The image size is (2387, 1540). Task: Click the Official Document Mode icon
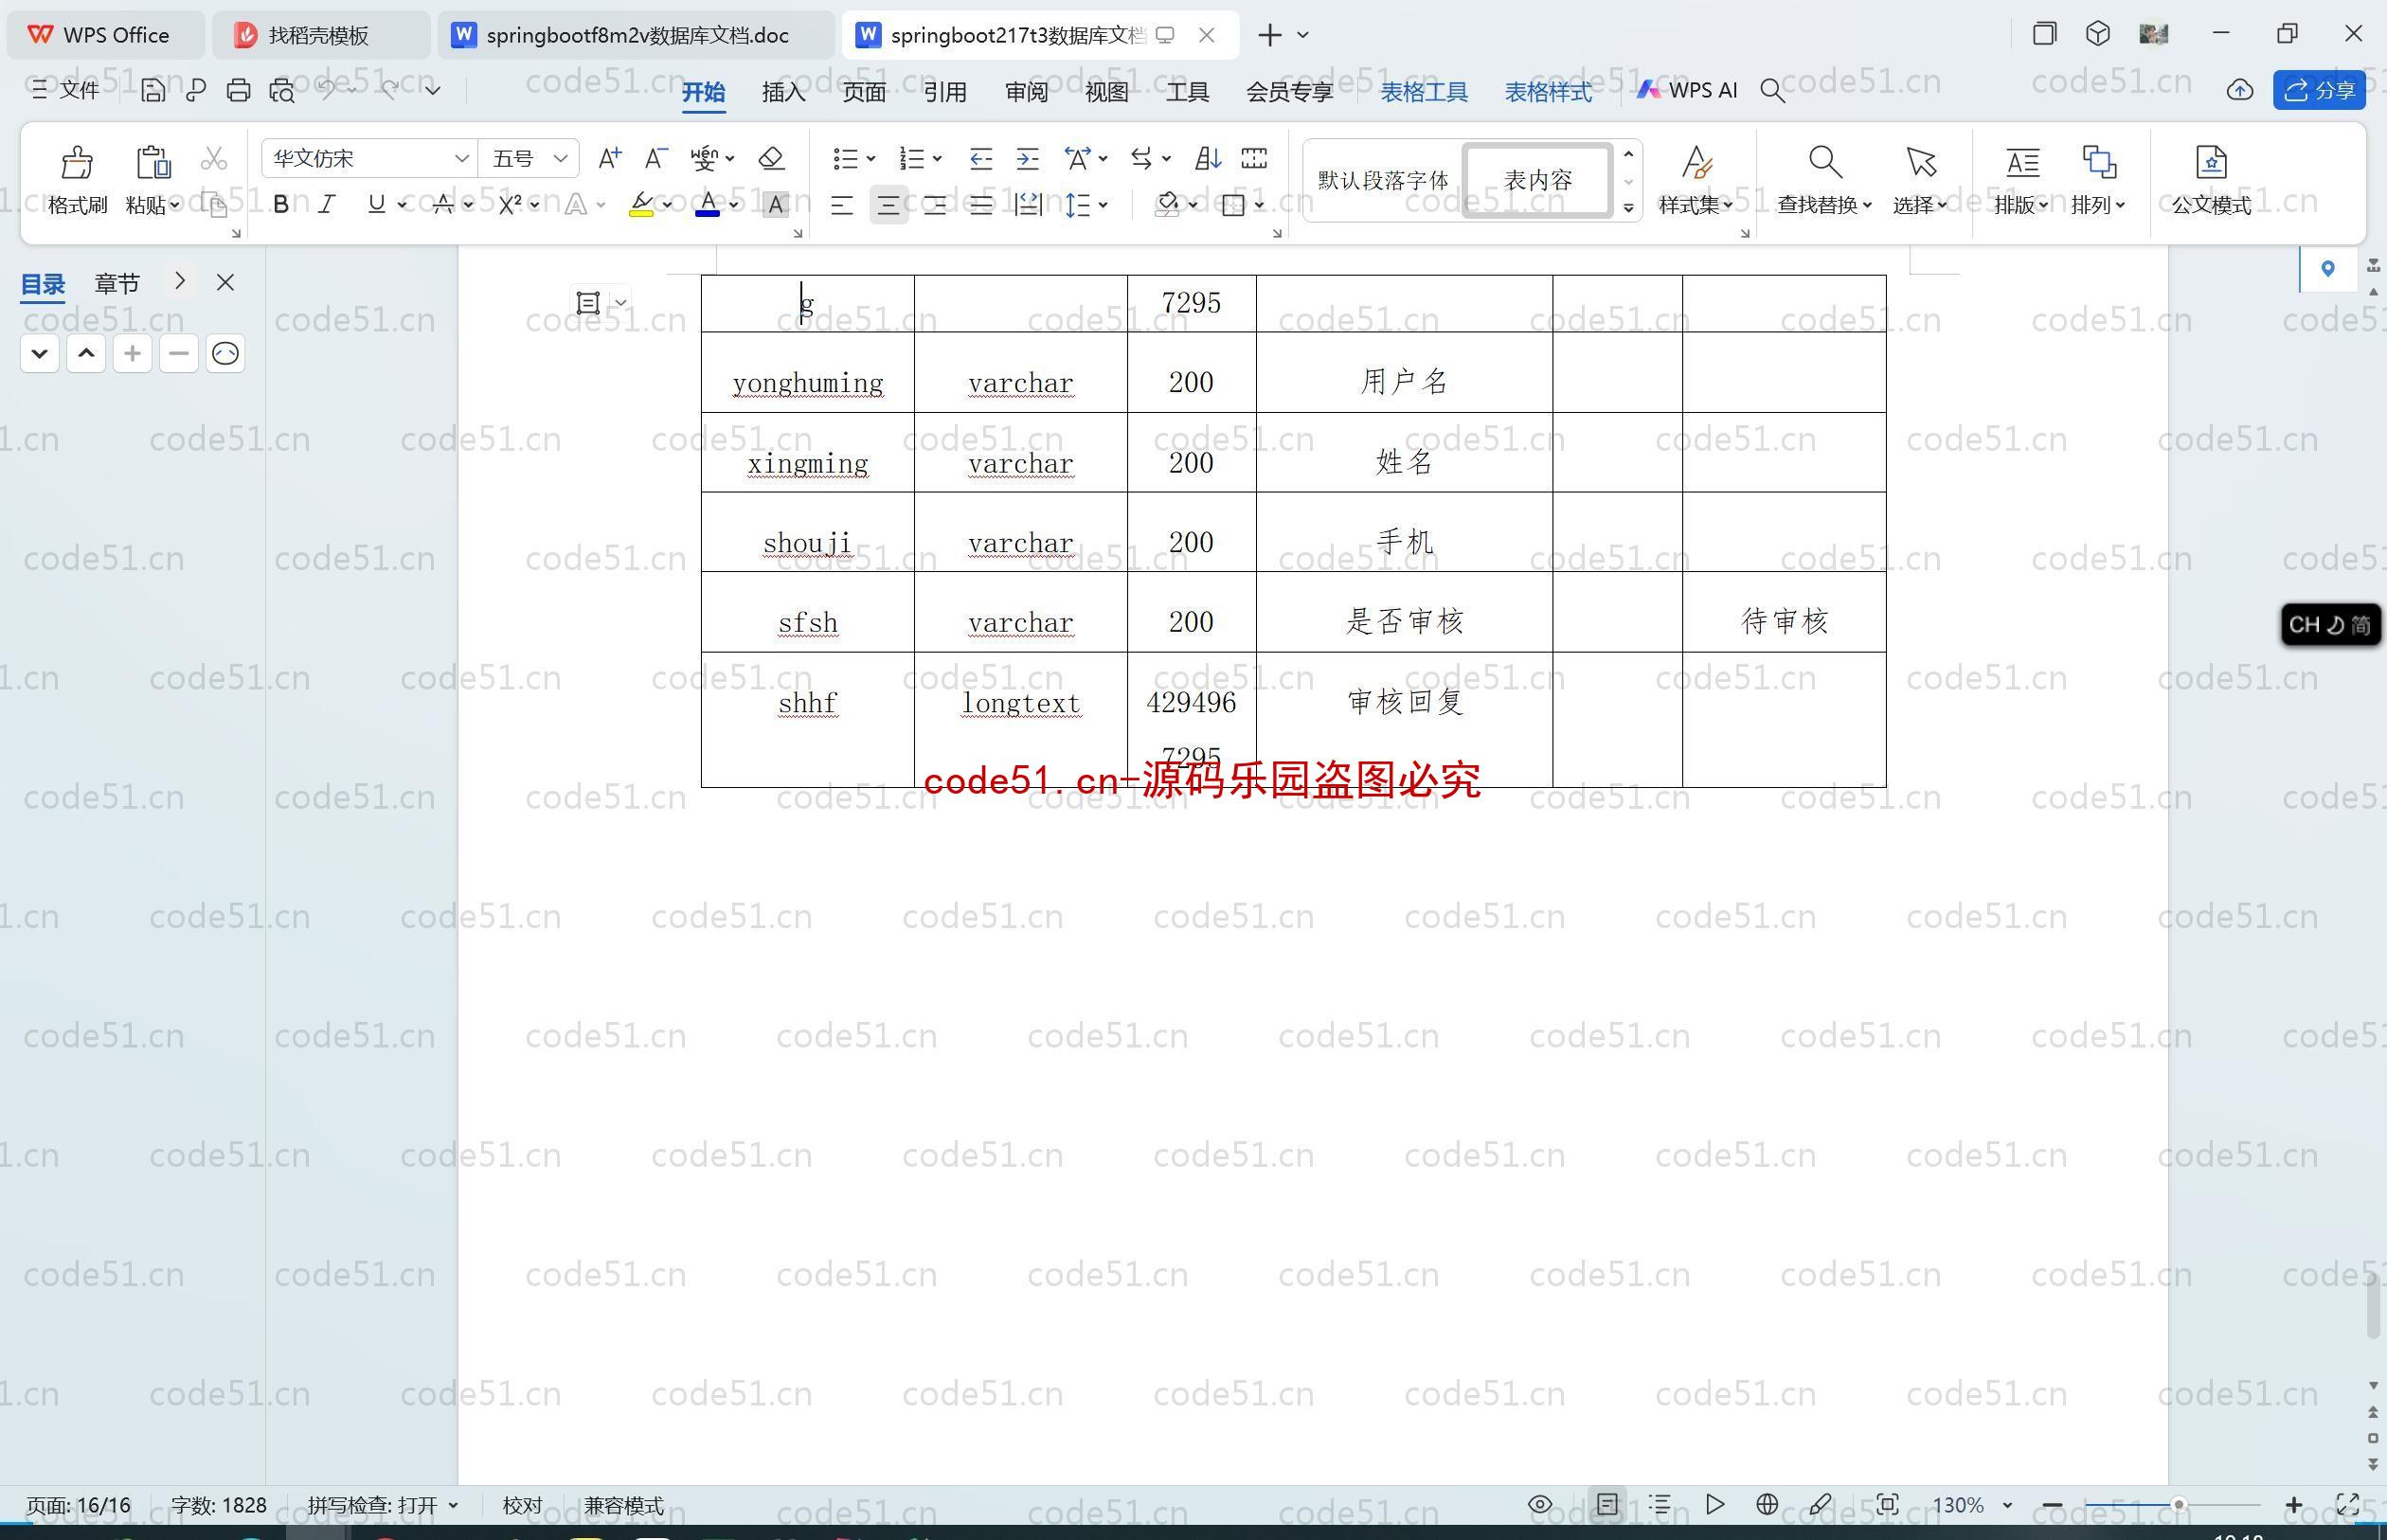tap(2211, 162)
